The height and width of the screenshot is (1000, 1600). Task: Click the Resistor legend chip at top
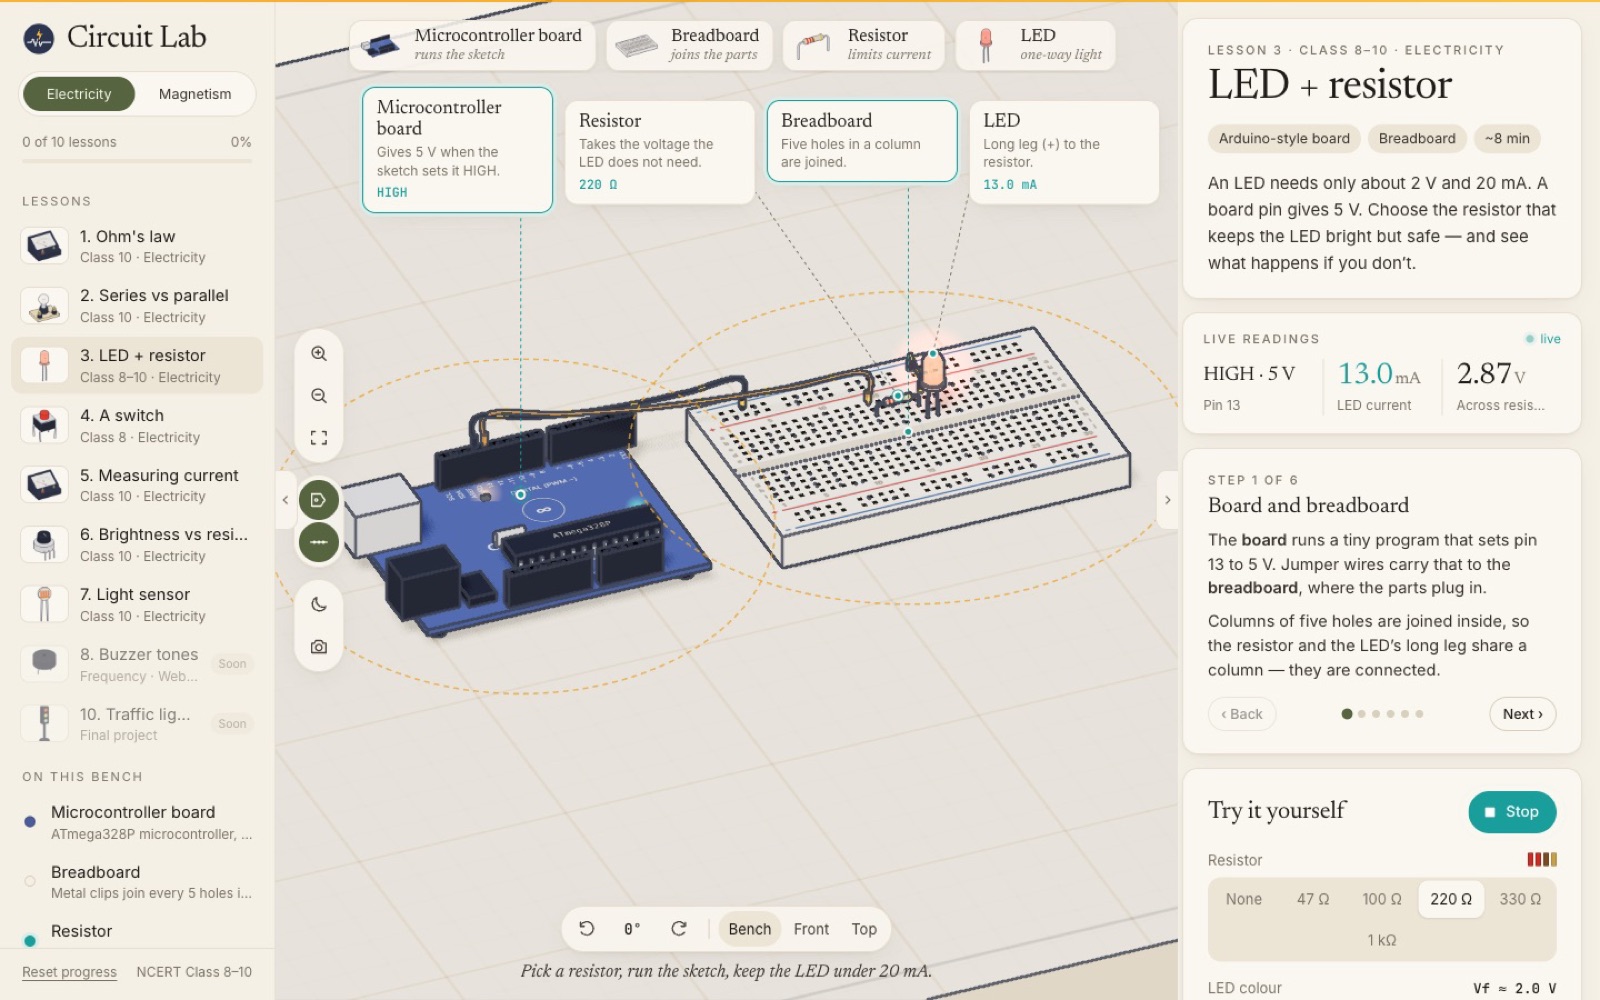click(864, 45)
